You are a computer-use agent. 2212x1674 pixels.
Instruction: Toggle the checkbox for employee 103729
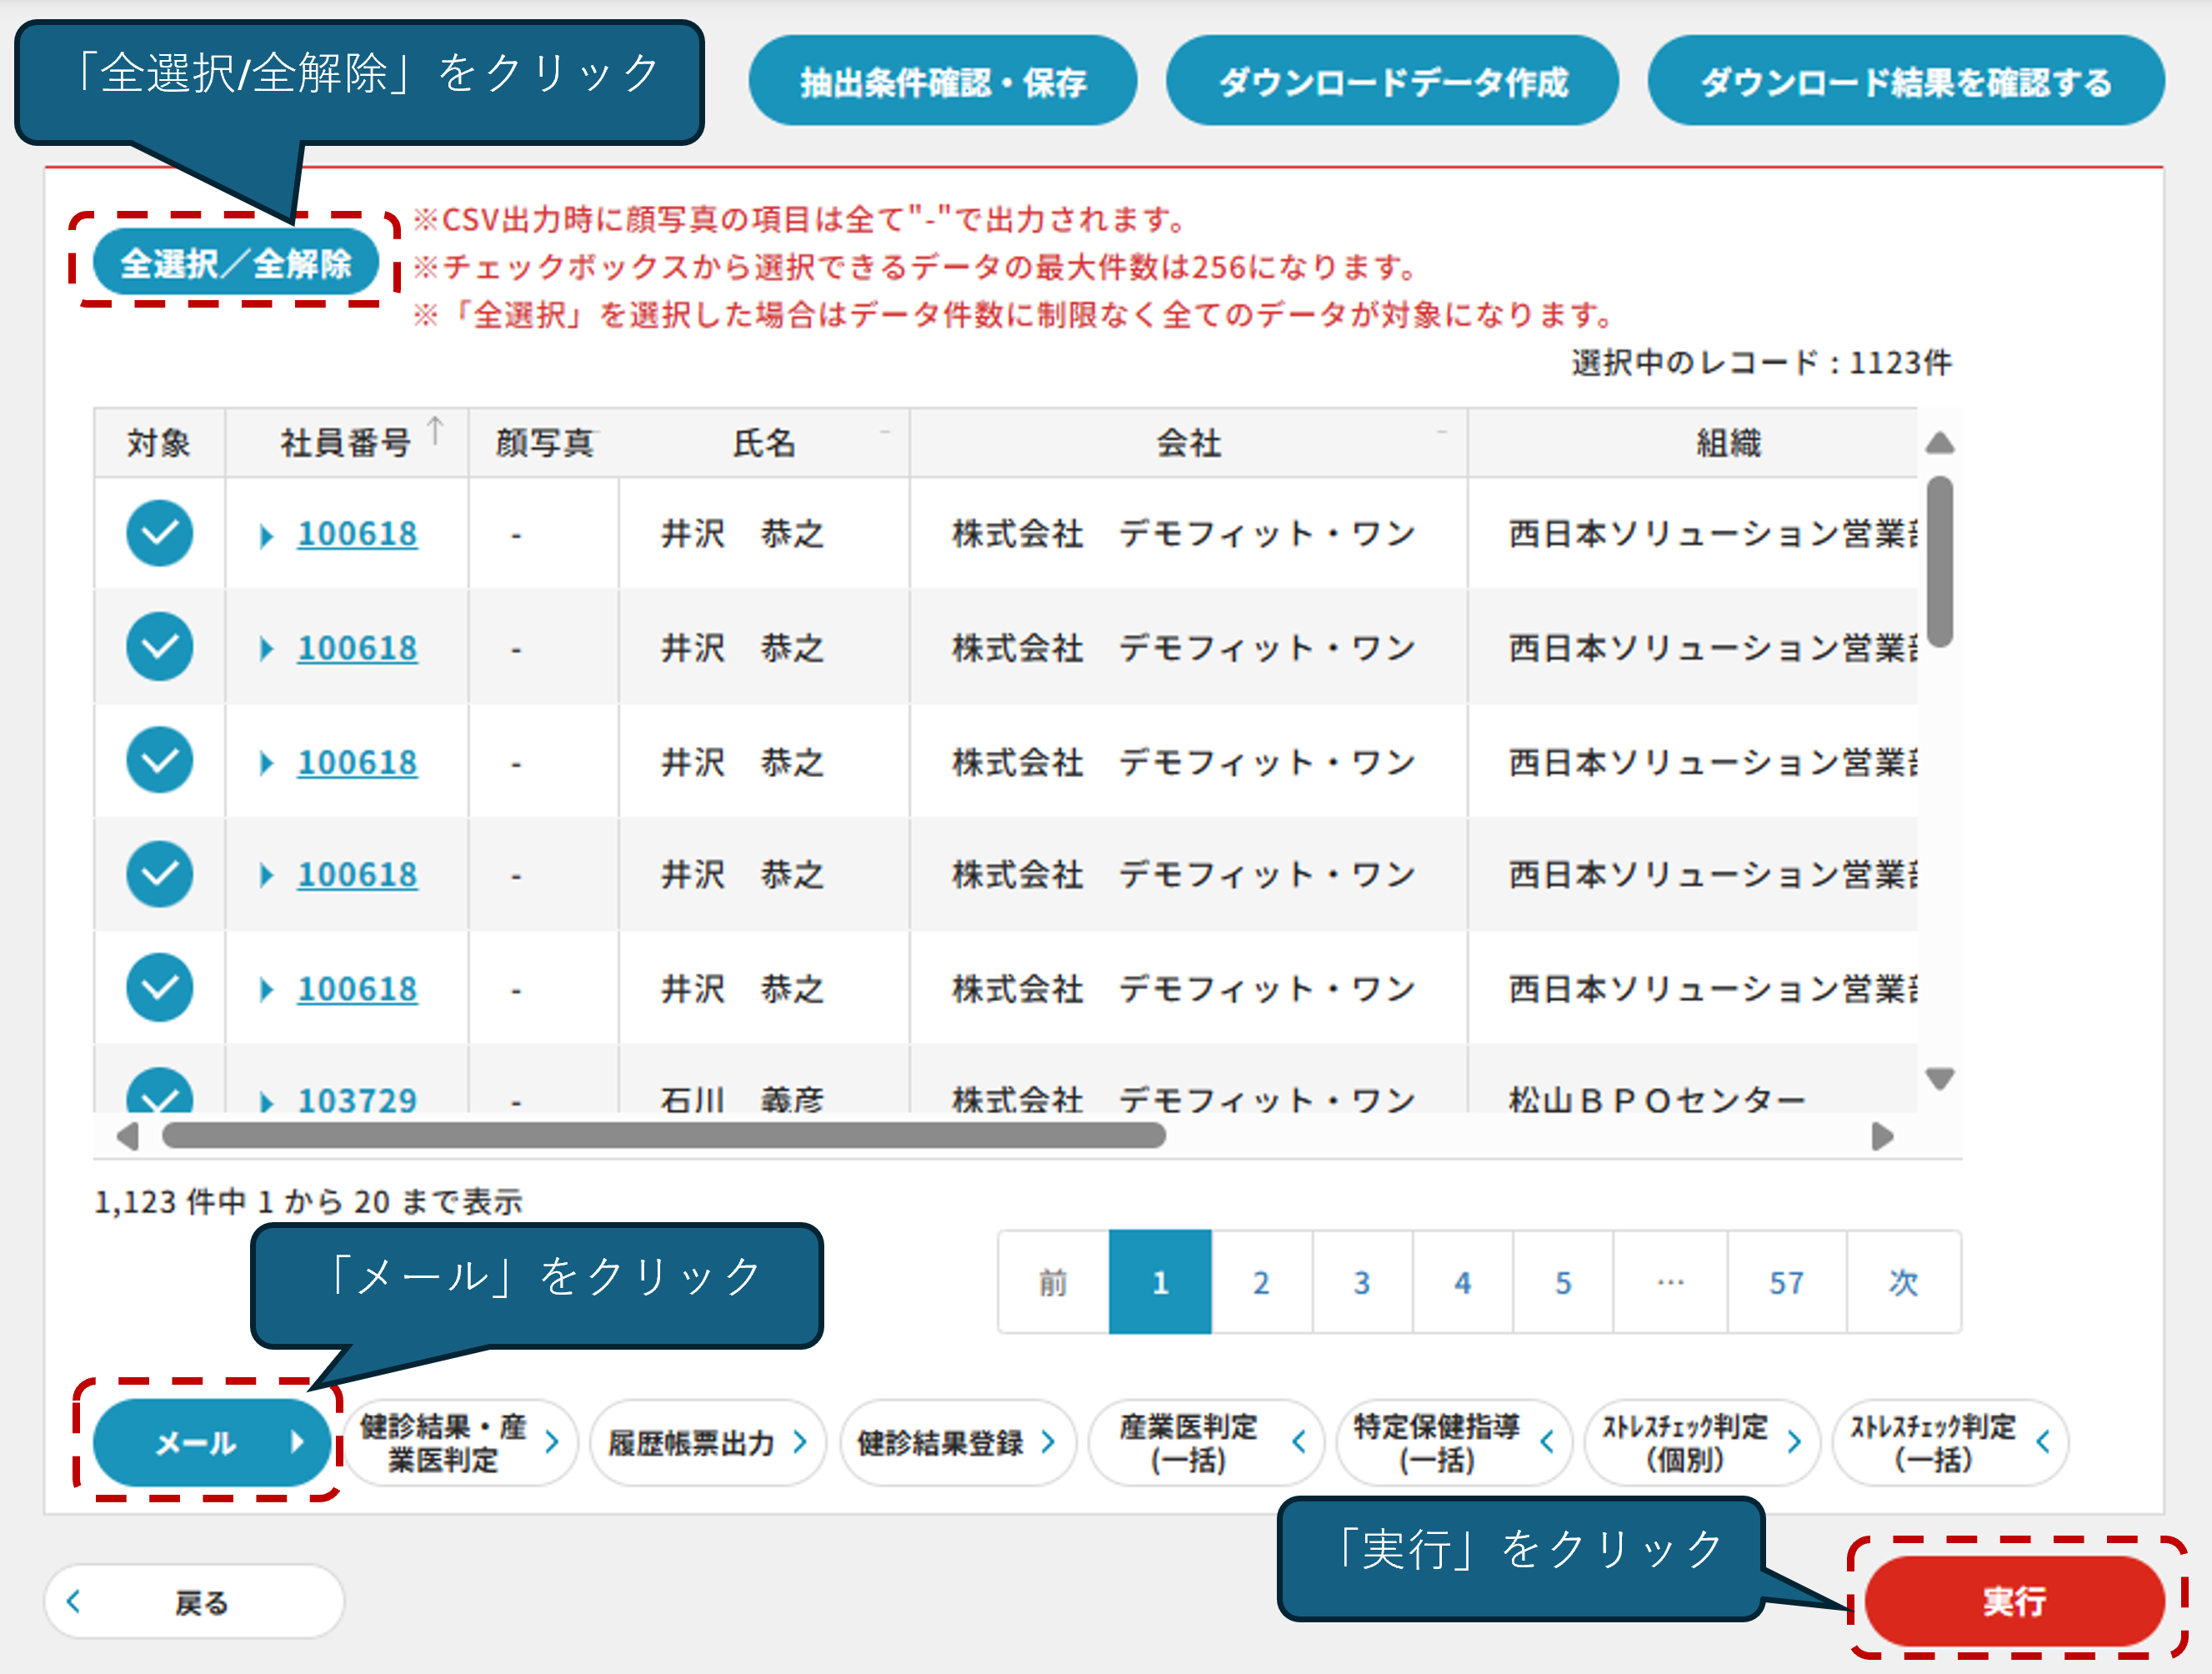click(160, 1093)
